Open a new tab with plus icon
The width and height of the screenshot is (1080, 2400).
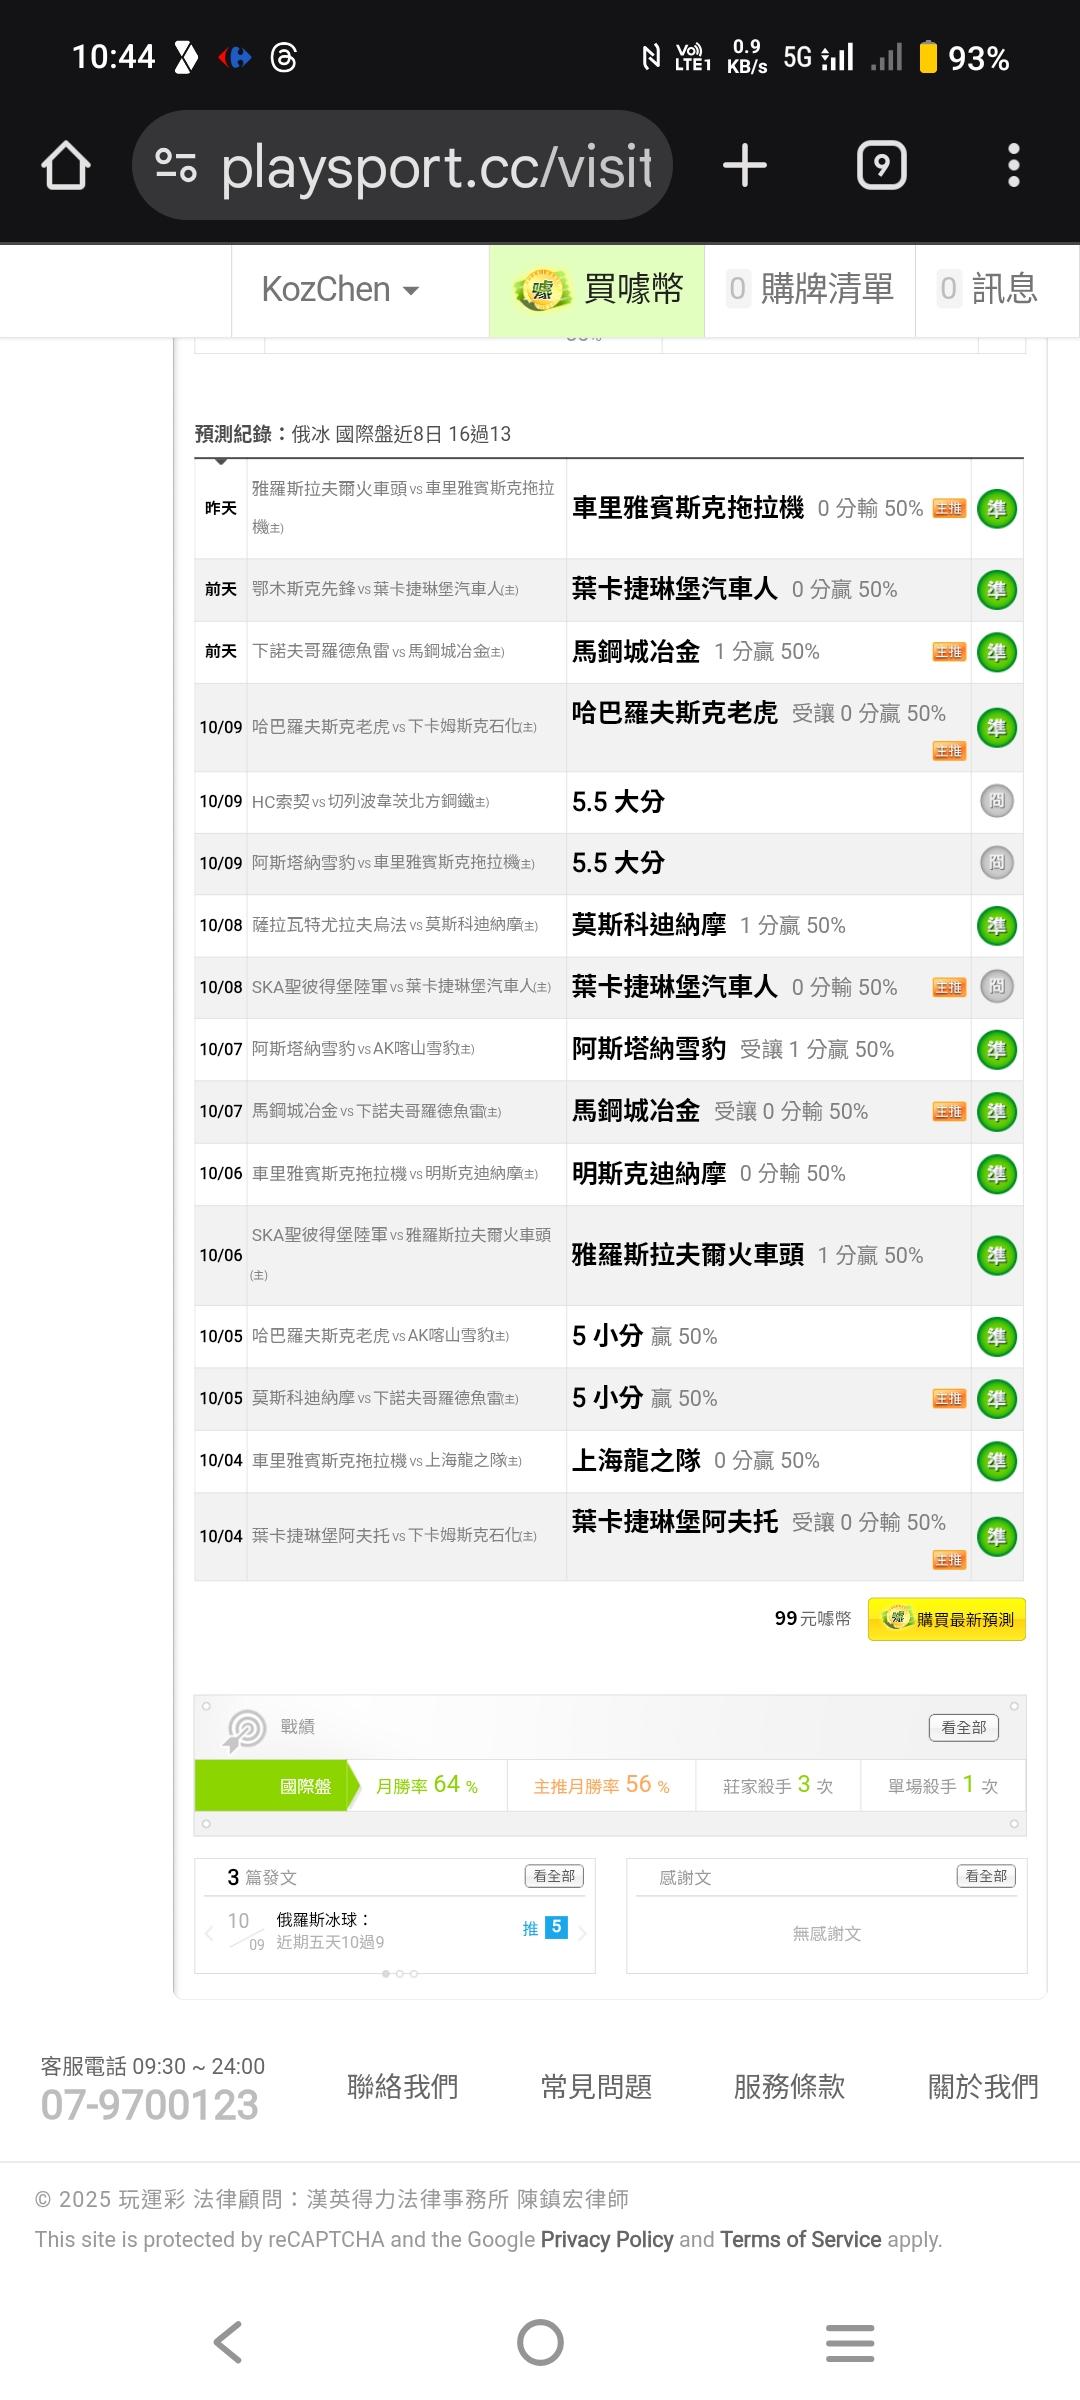tap(745, 165)
